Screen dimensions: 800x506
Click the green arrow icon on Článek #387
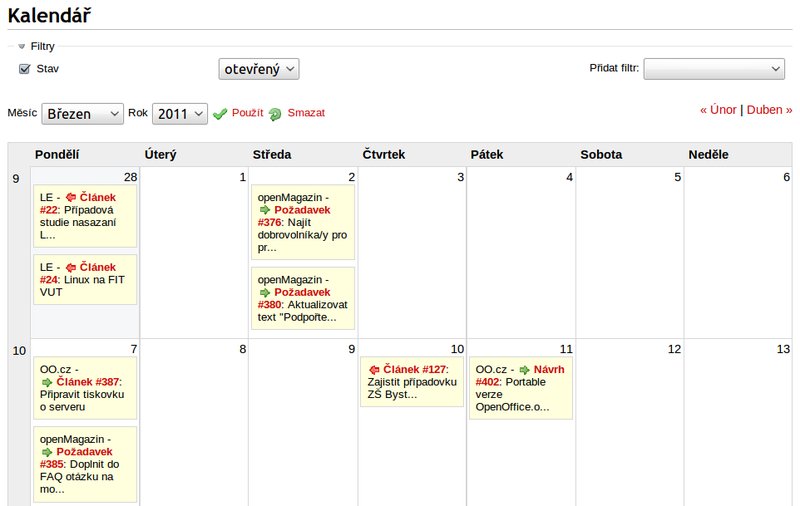[x=47, y=383]
